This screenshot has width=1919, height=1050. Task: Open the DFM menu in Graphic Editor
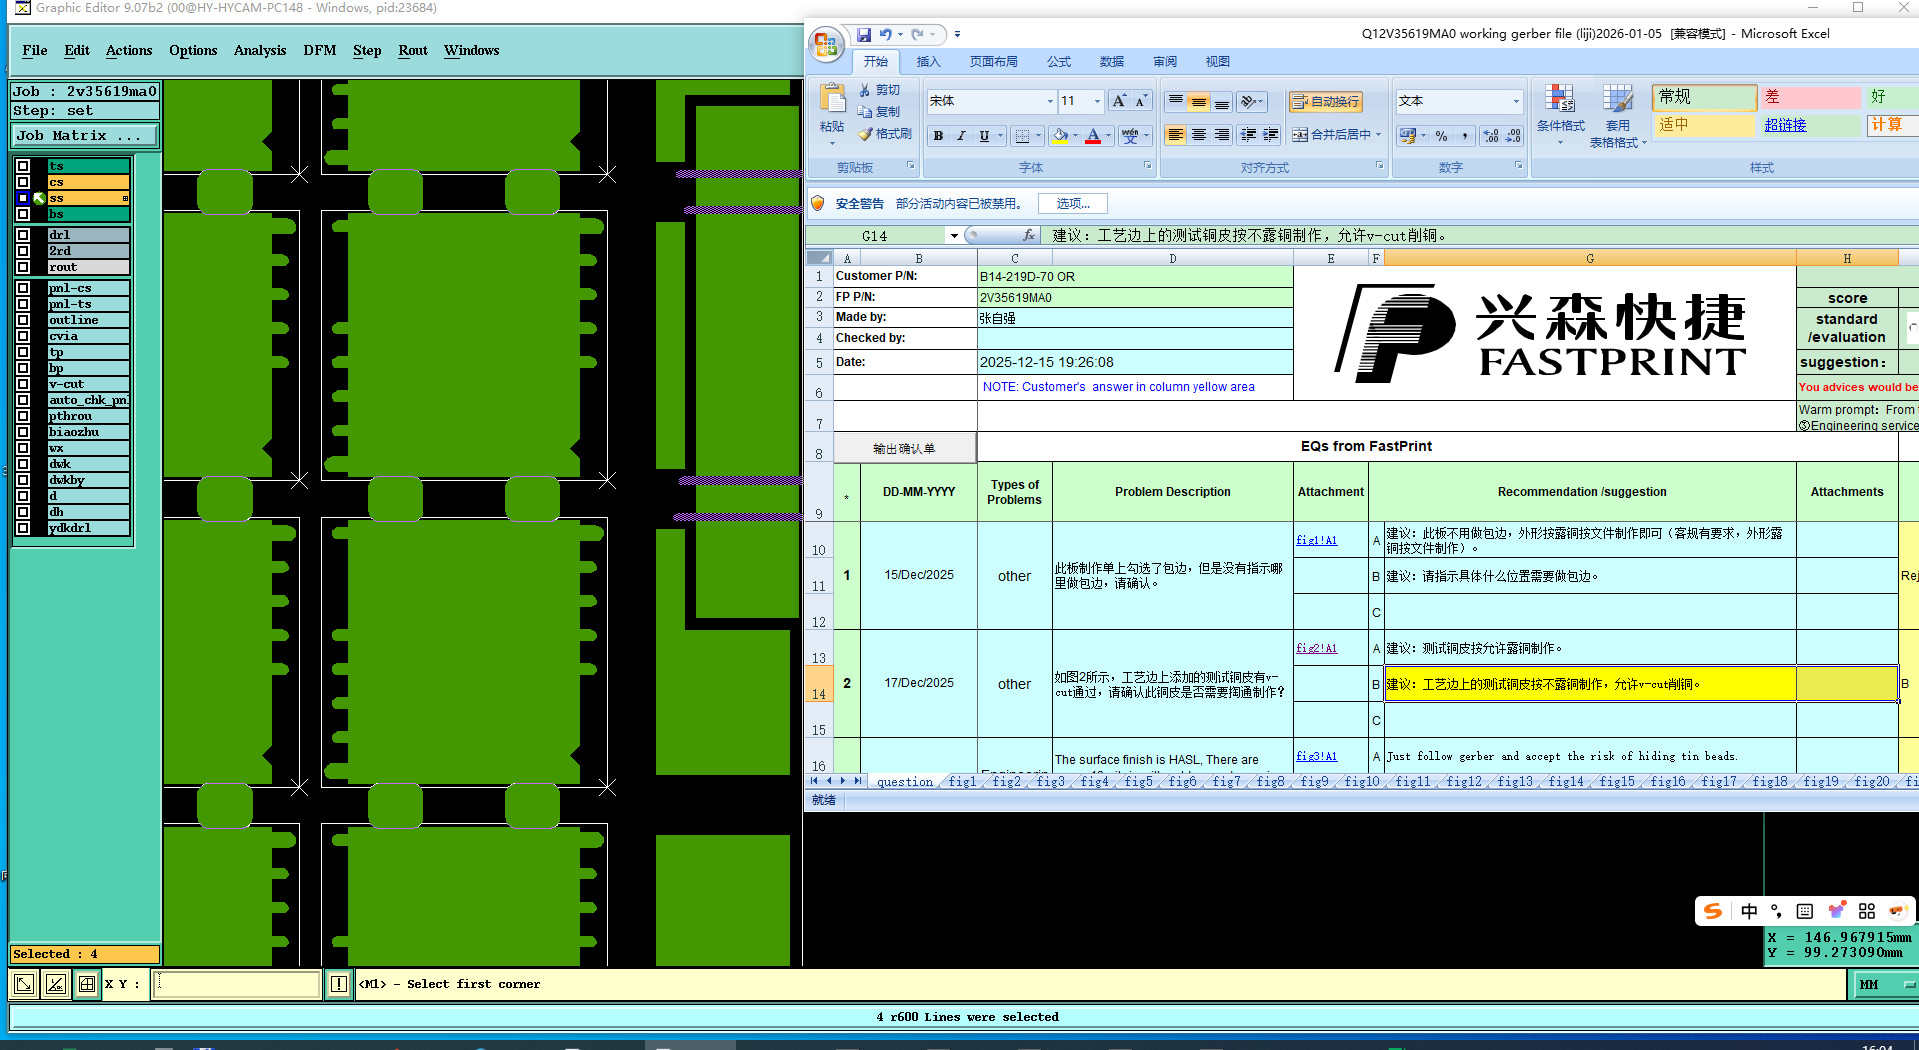[x=320, y=51]
